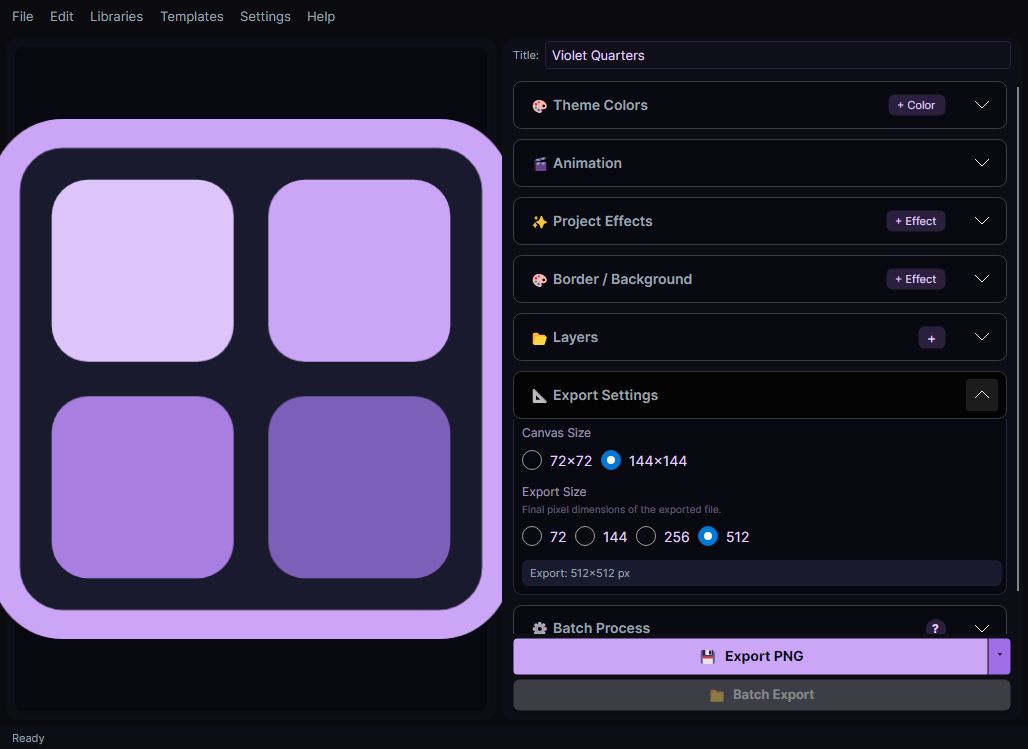This screenshot has height=749, width=1028.
Task: Click the Batch Process gear icon
Action: coord(540,628)
